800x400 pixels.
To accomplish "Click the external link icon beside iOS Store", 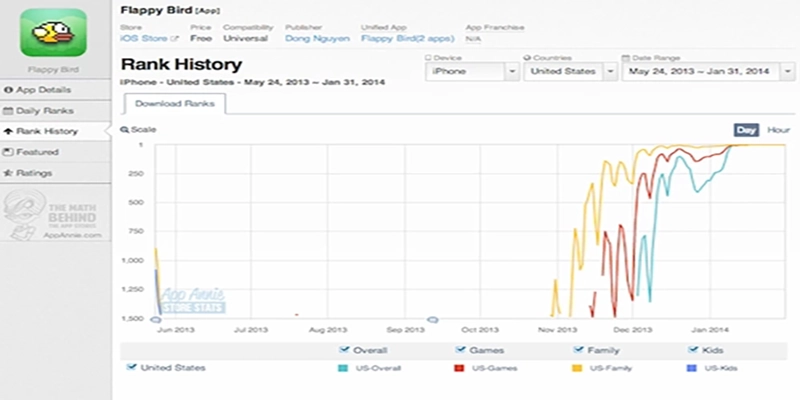I will (x=175, y=39).
